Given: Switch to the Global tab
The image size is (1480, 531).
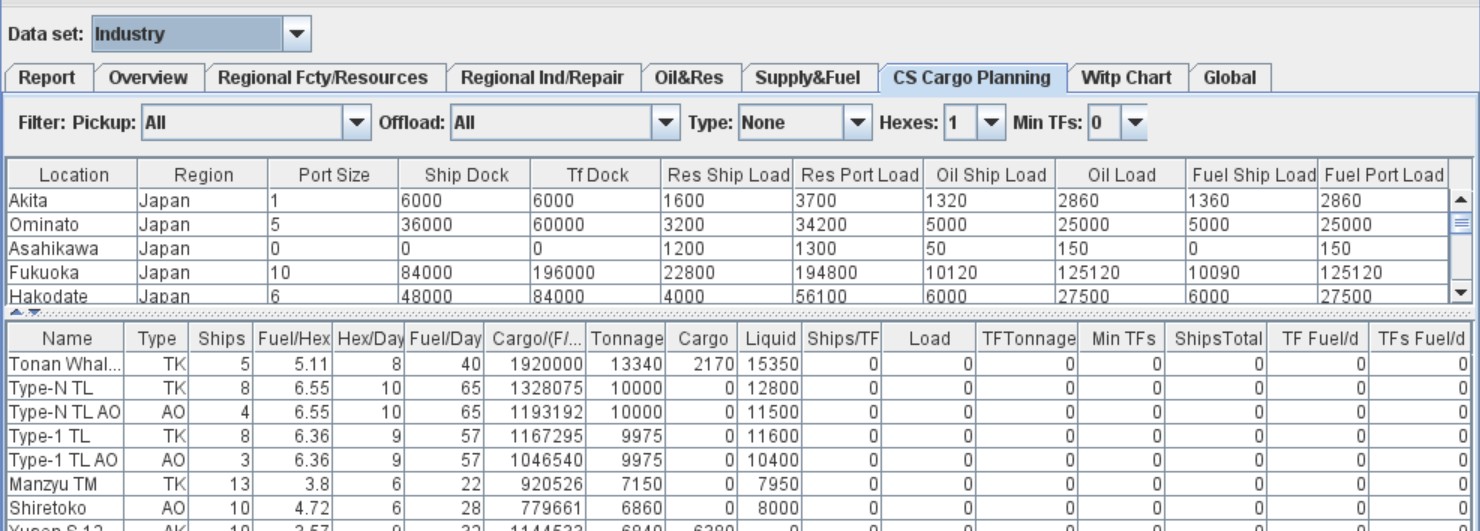Looking at the screenshot, I should click(x=1230, y=78).
